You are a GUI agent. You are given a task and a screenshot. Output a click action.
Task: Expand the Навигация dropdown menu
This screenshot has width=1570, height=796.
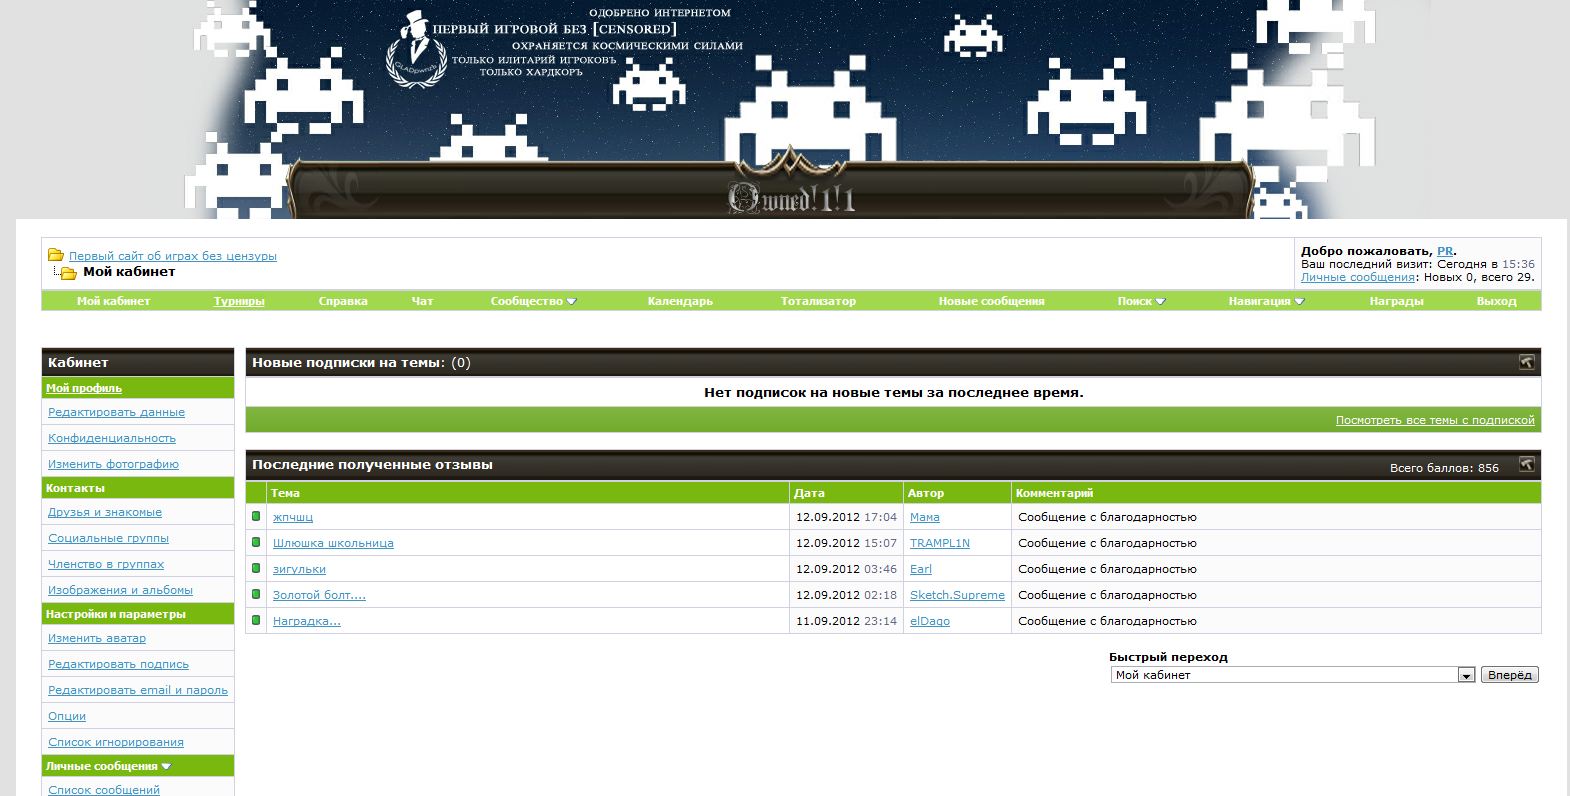[x=1266, y=301]
